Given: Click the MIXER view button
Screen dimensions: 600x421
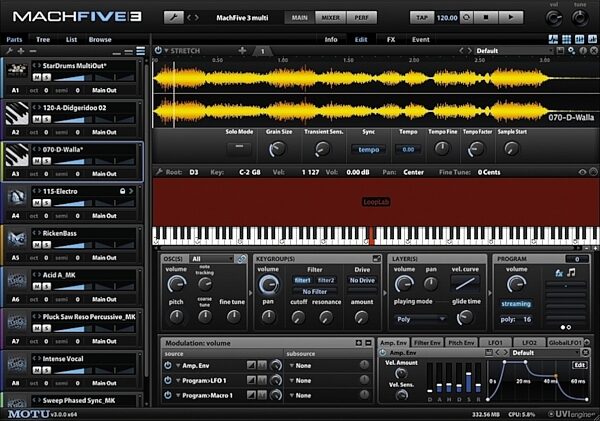Looking at the screenshot, I should pos(330,18).
